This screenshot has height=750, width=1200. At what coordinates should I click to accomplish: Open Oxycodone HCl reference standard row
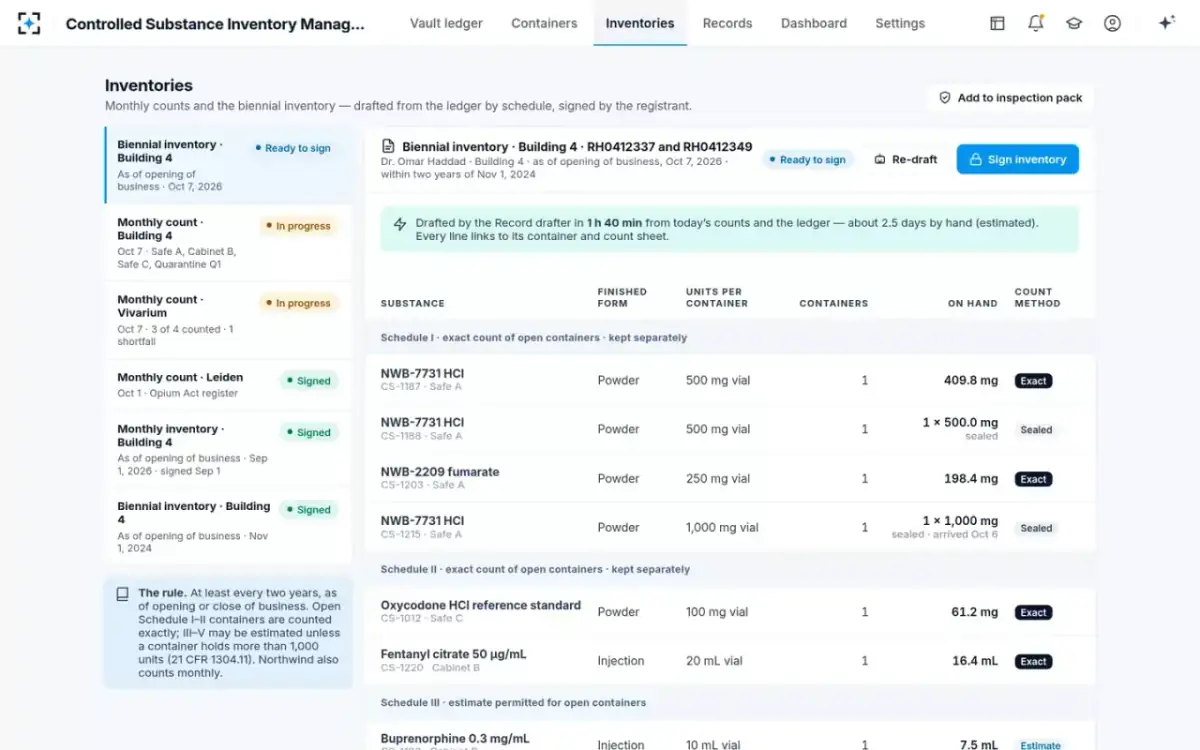[729, 611]
